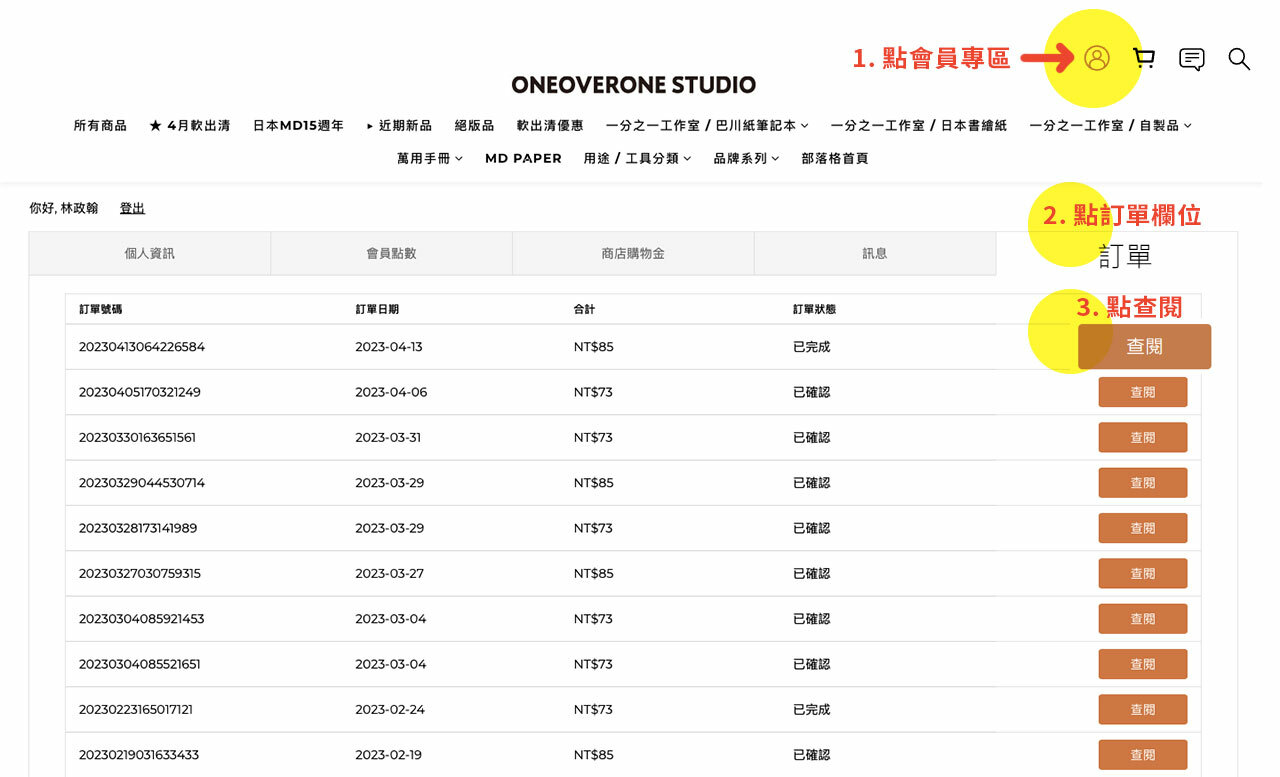View order 20230405170321249 with 查閱
The width and height of the screenshot is (1280, 777).
point(1143,393)
